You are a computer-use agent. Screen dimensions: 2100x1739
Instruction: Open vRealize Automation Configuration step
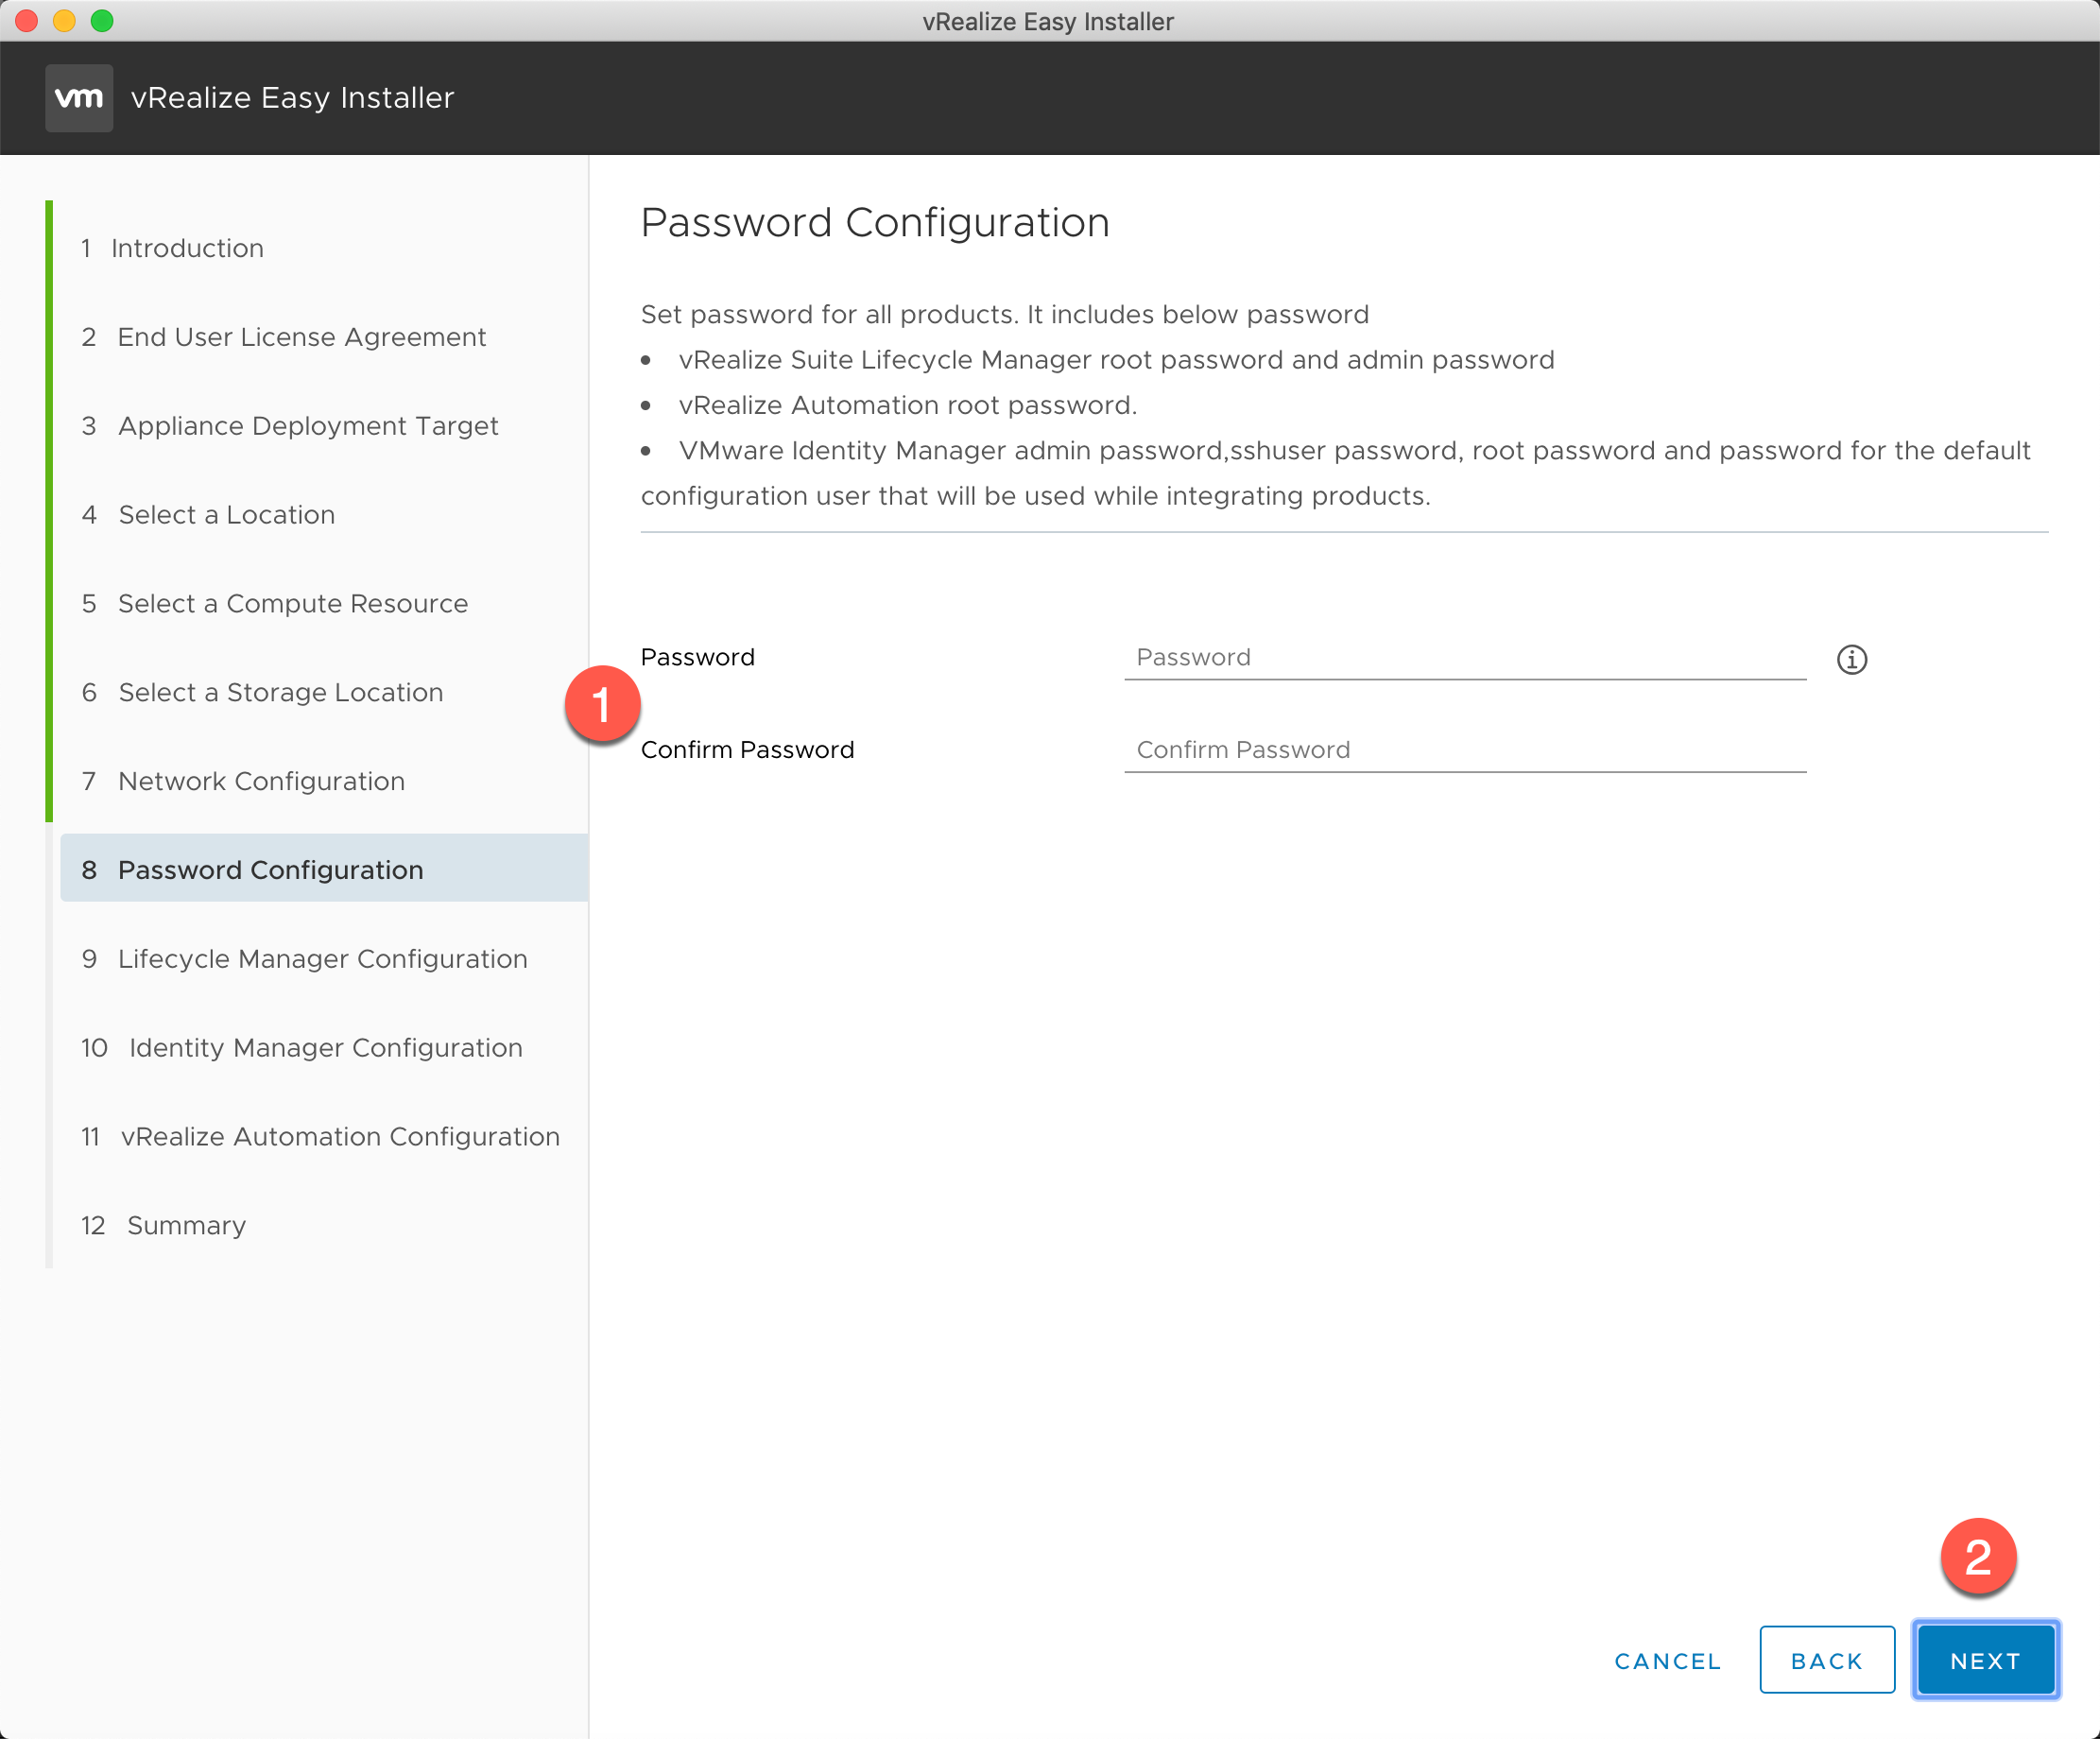[320, 1137]
